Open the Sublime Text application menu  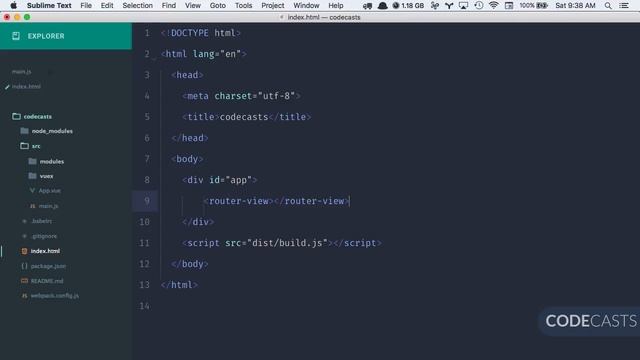[x=49, y=5]
